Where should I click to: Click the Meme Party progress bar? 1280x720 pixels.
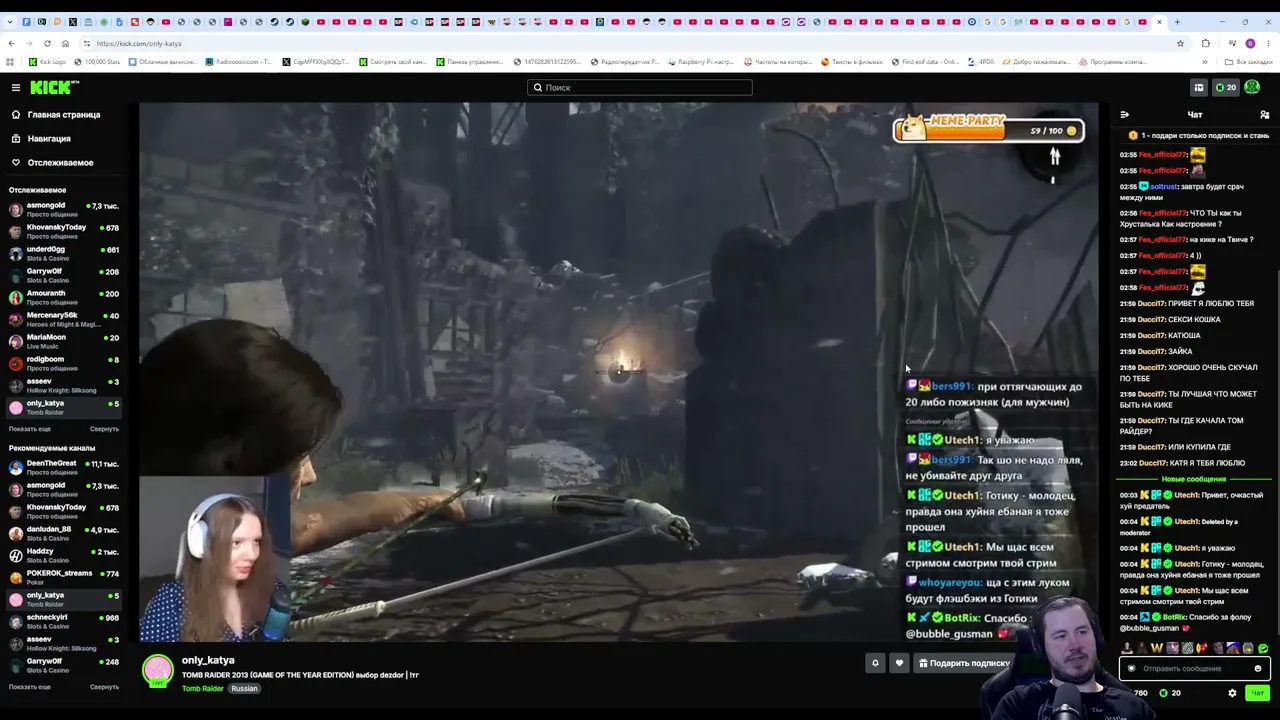click(x=988, y=130)
